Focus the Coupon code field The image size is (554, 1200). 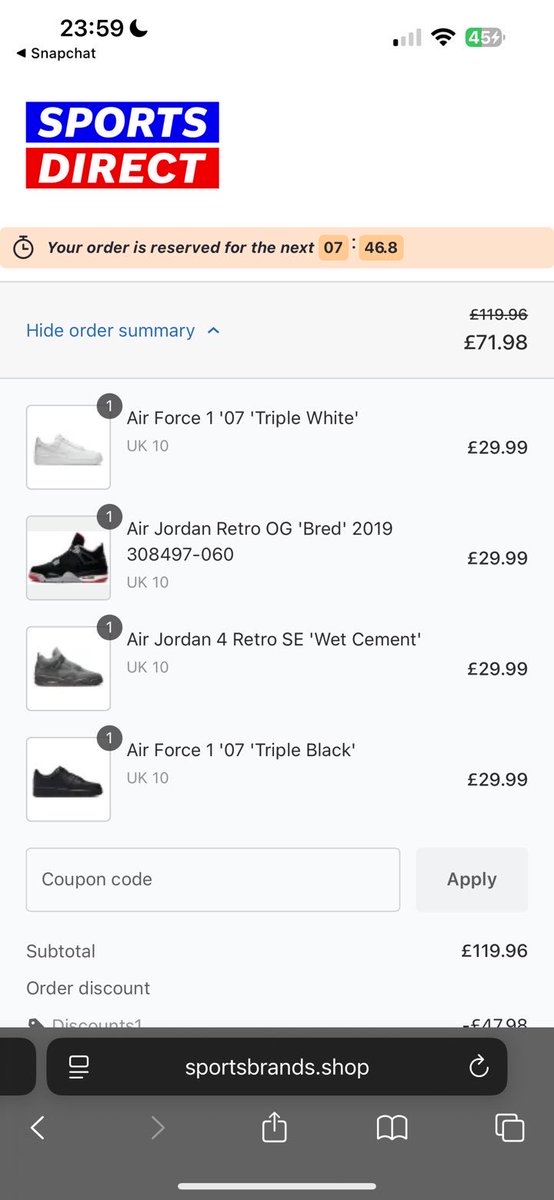tap(213, 880)
